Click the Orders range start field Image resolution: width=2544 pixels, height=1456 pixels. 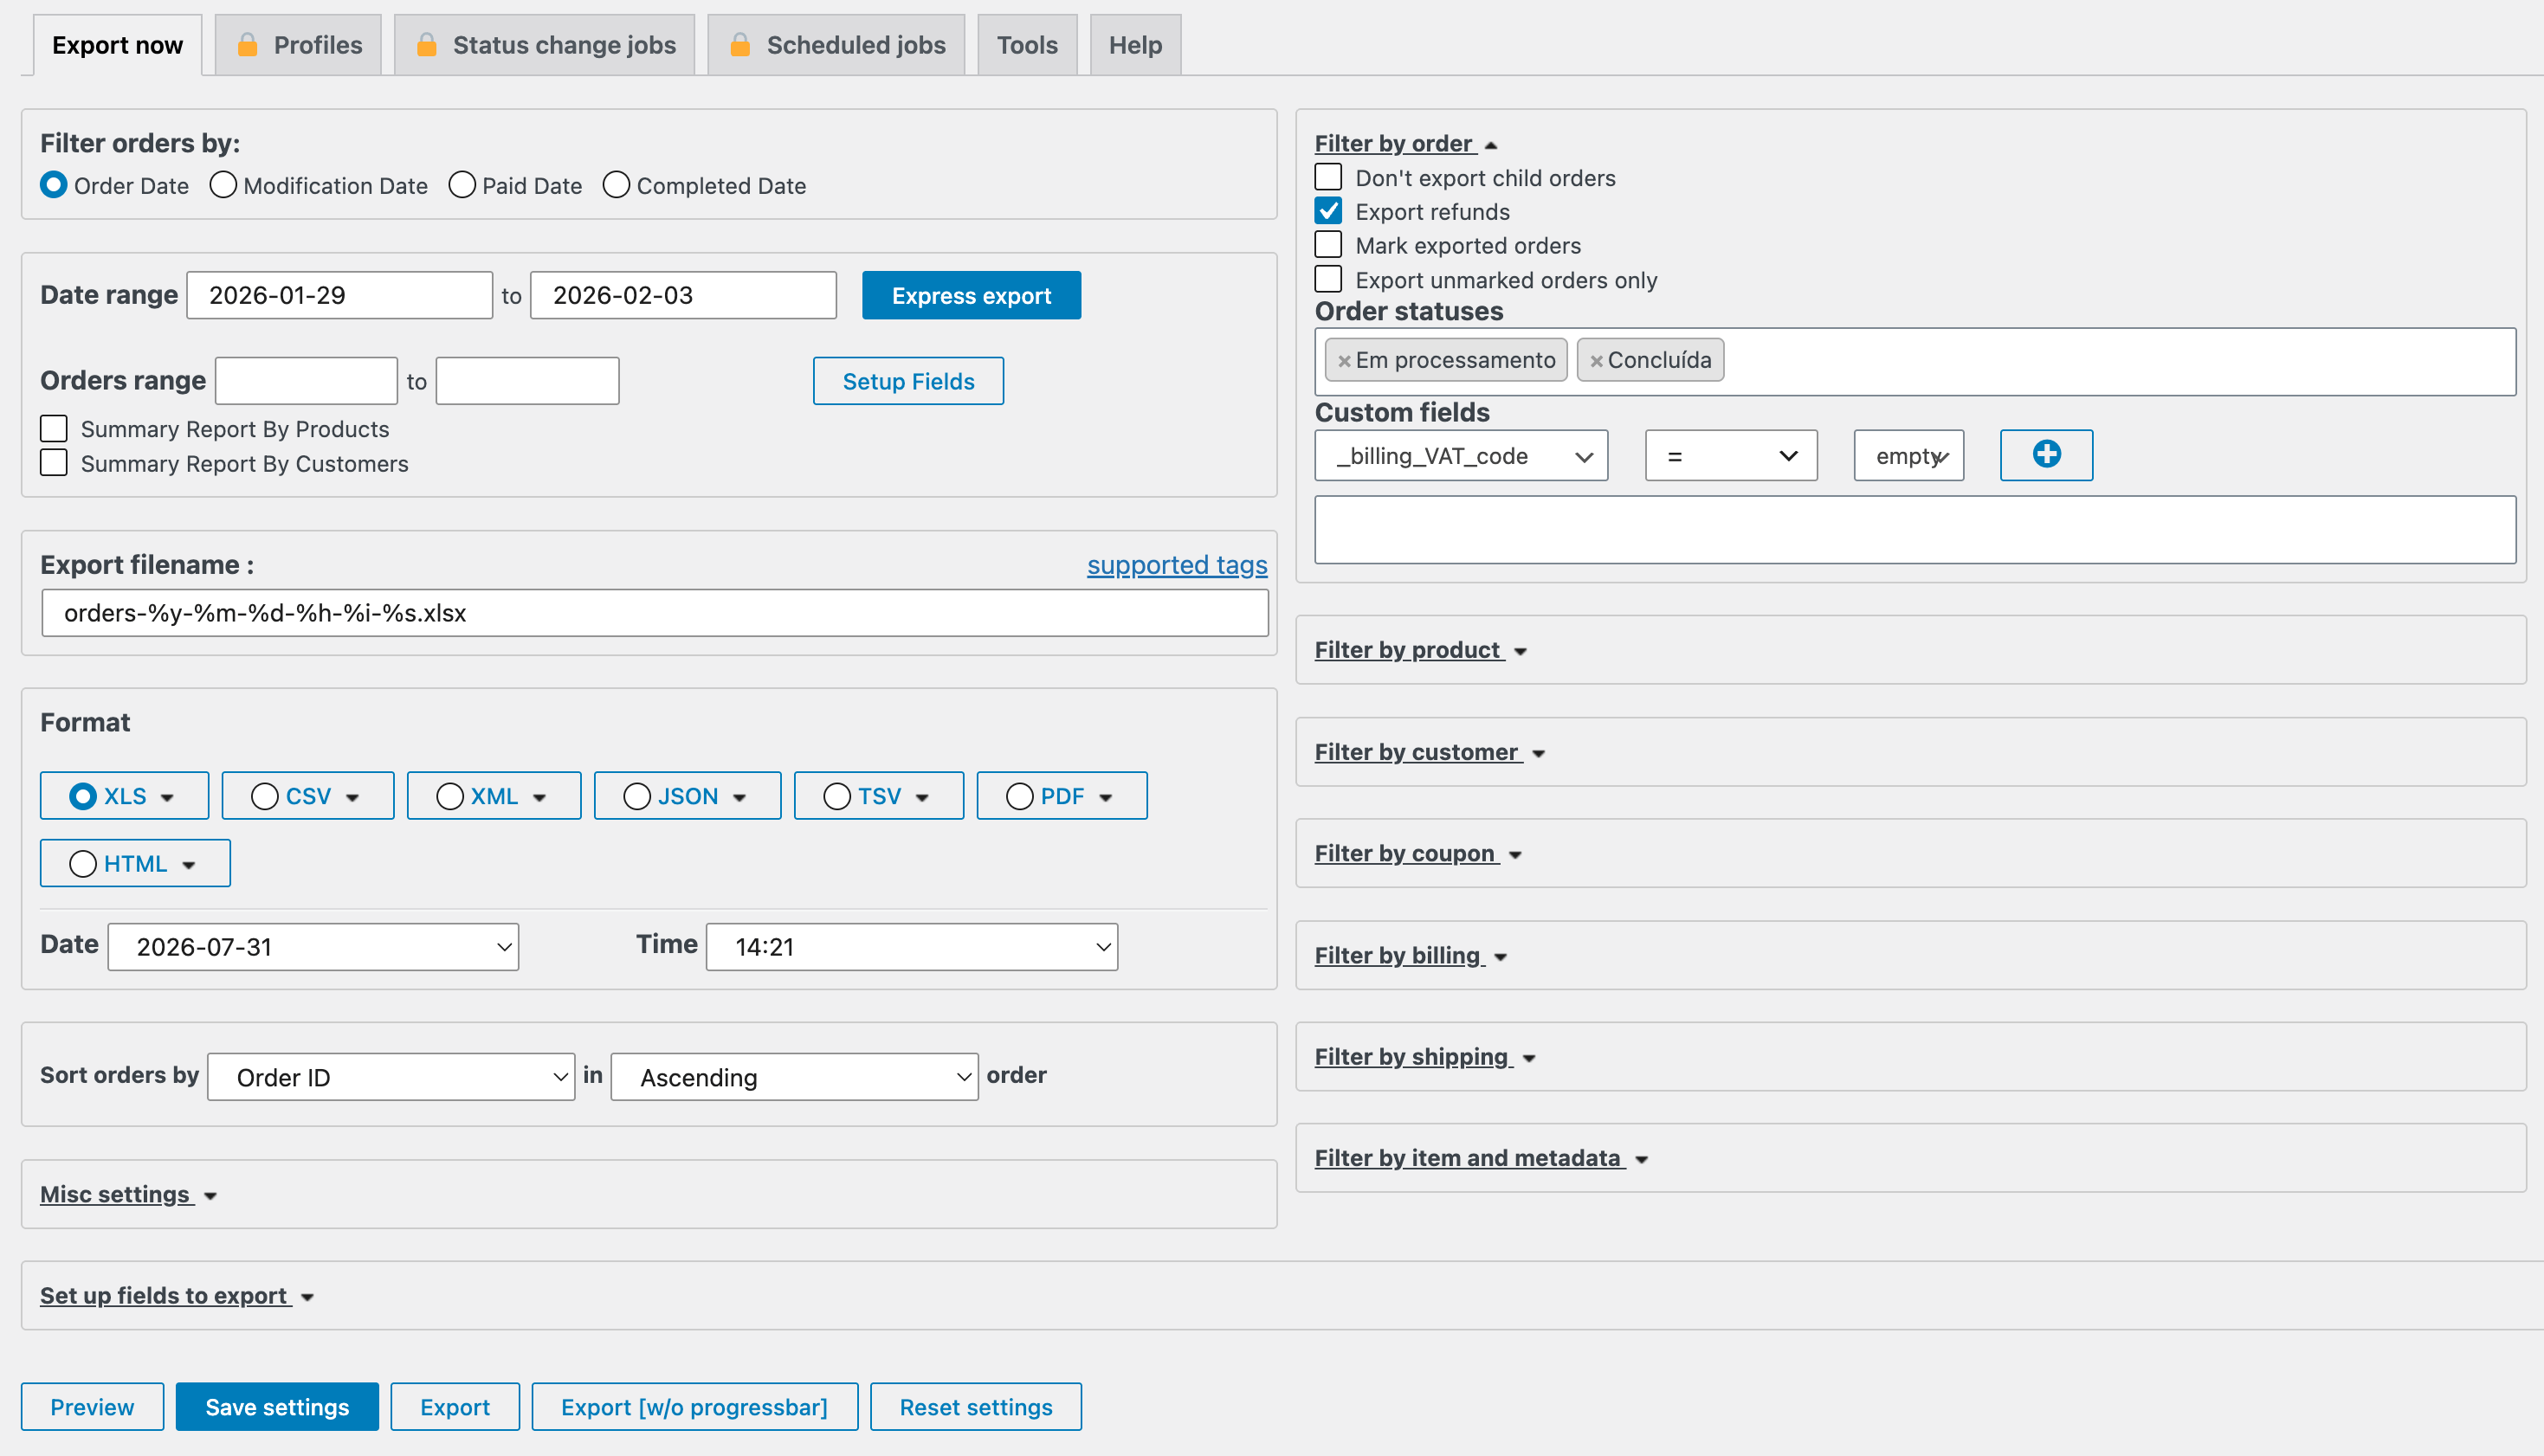(306, 381)
